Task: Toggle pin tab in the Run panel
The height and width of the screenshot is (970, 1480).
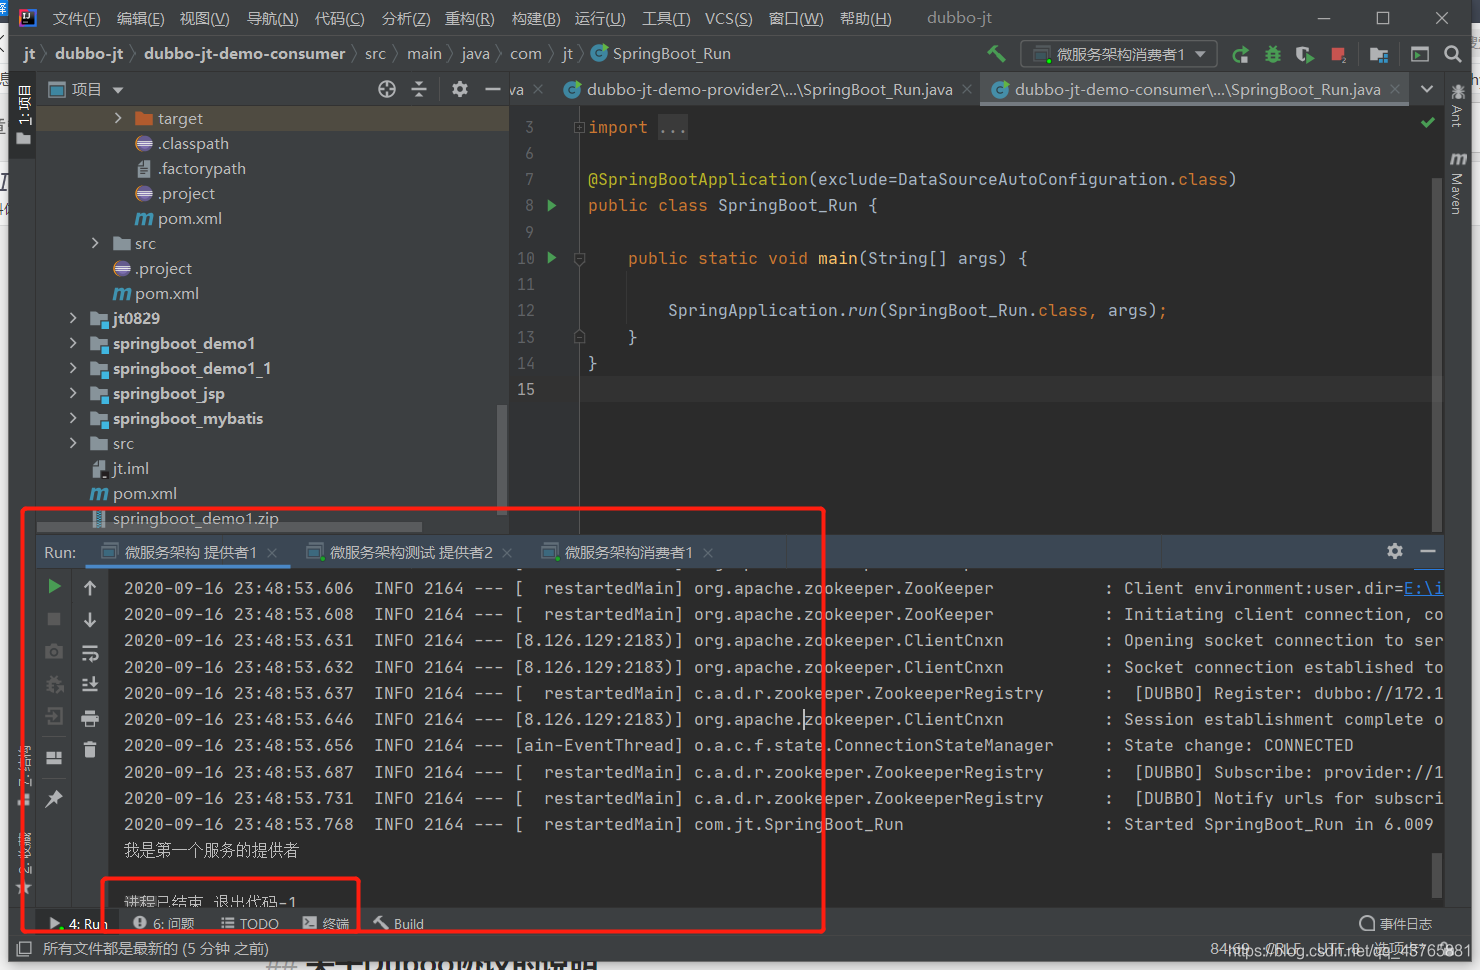Action: point(54,798)
